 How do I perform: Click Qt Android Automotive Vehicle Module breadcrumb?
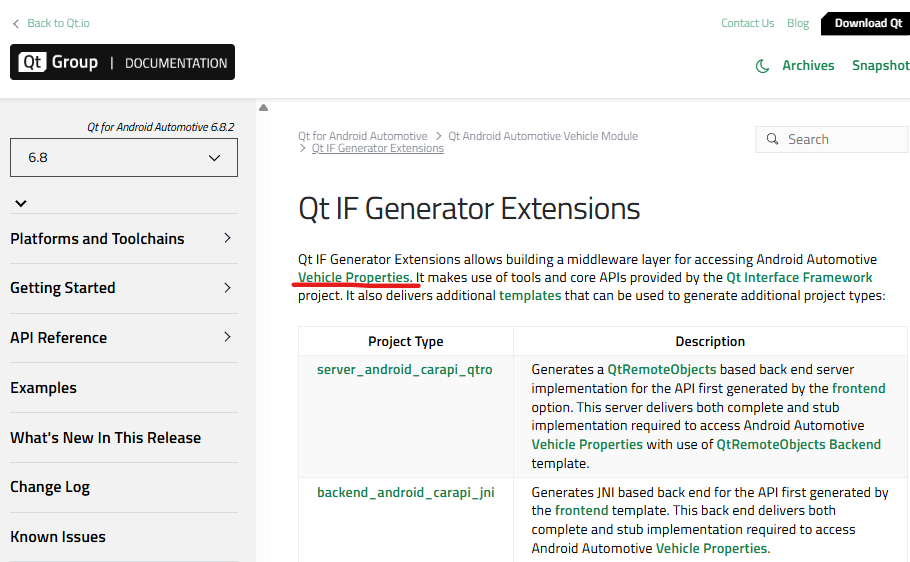click(x=543, y=136)
